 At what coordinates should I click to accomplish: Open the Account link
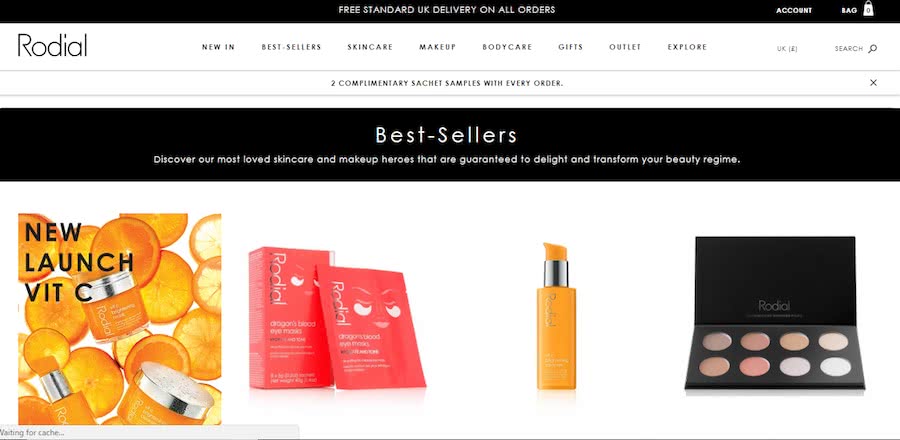(x=794, y=10)
